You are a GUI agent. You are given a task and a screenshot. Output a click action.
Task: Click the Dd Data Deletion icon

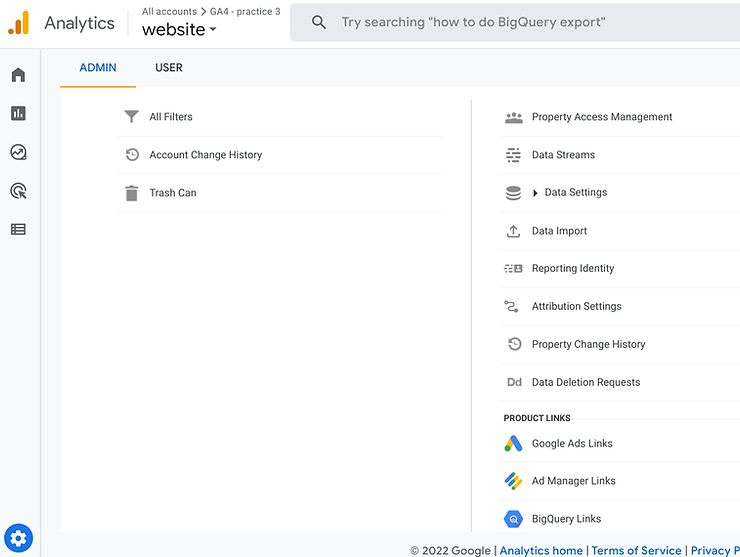[514, 382]
